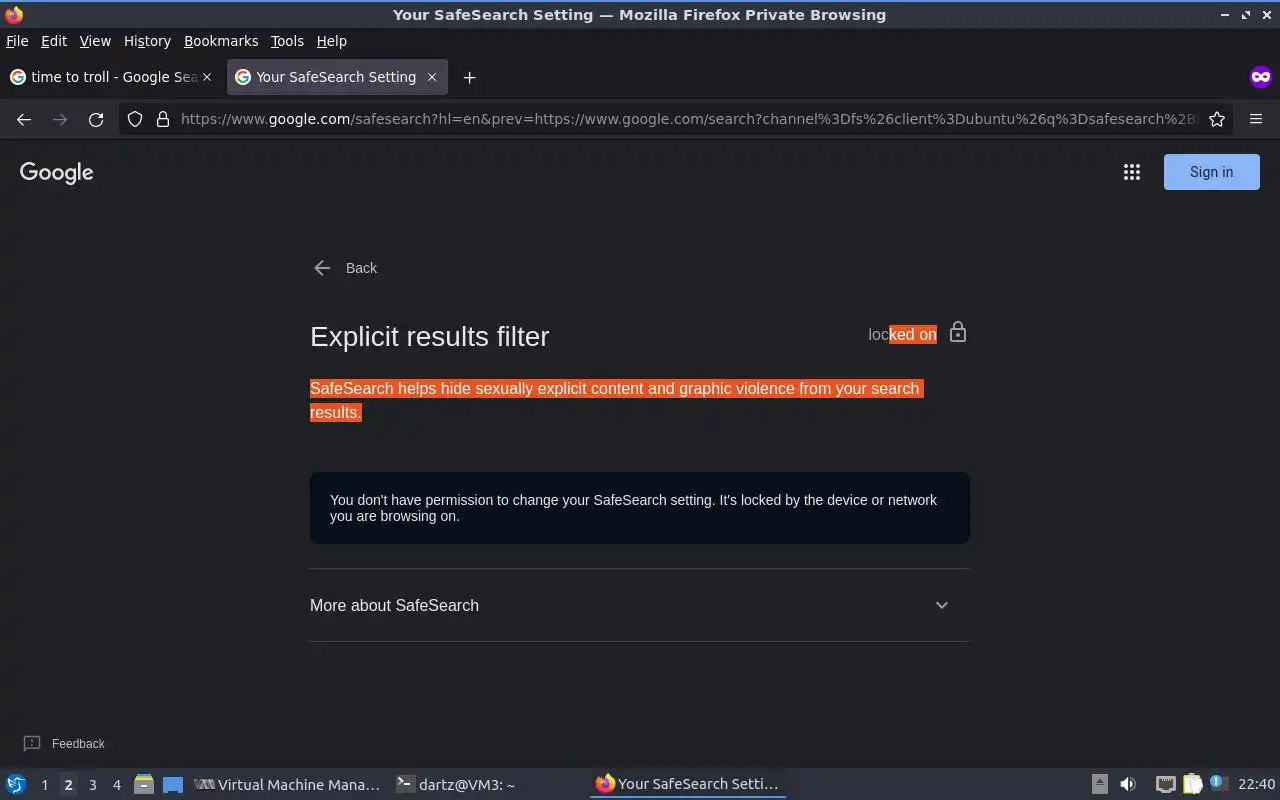The image size is (1280, 800).
Task: Click the SafeSearch description text
Action: tap(616, 400)
